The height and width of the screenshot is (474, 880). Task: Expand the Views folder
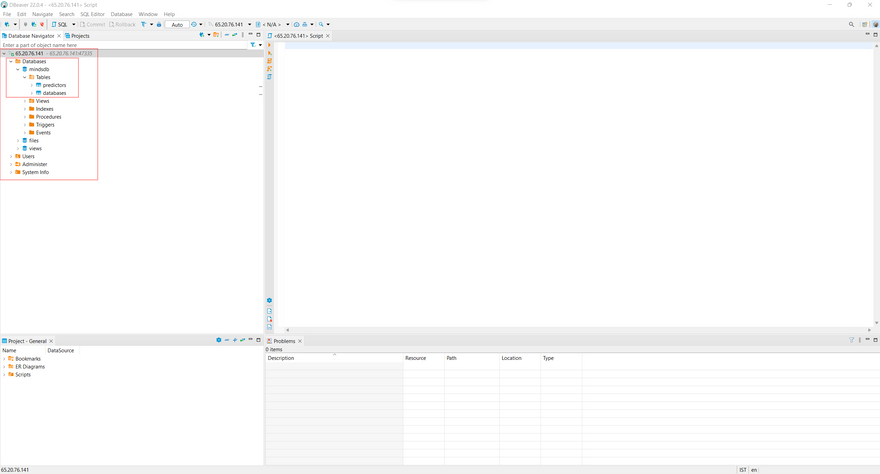[x=25, y=101]
